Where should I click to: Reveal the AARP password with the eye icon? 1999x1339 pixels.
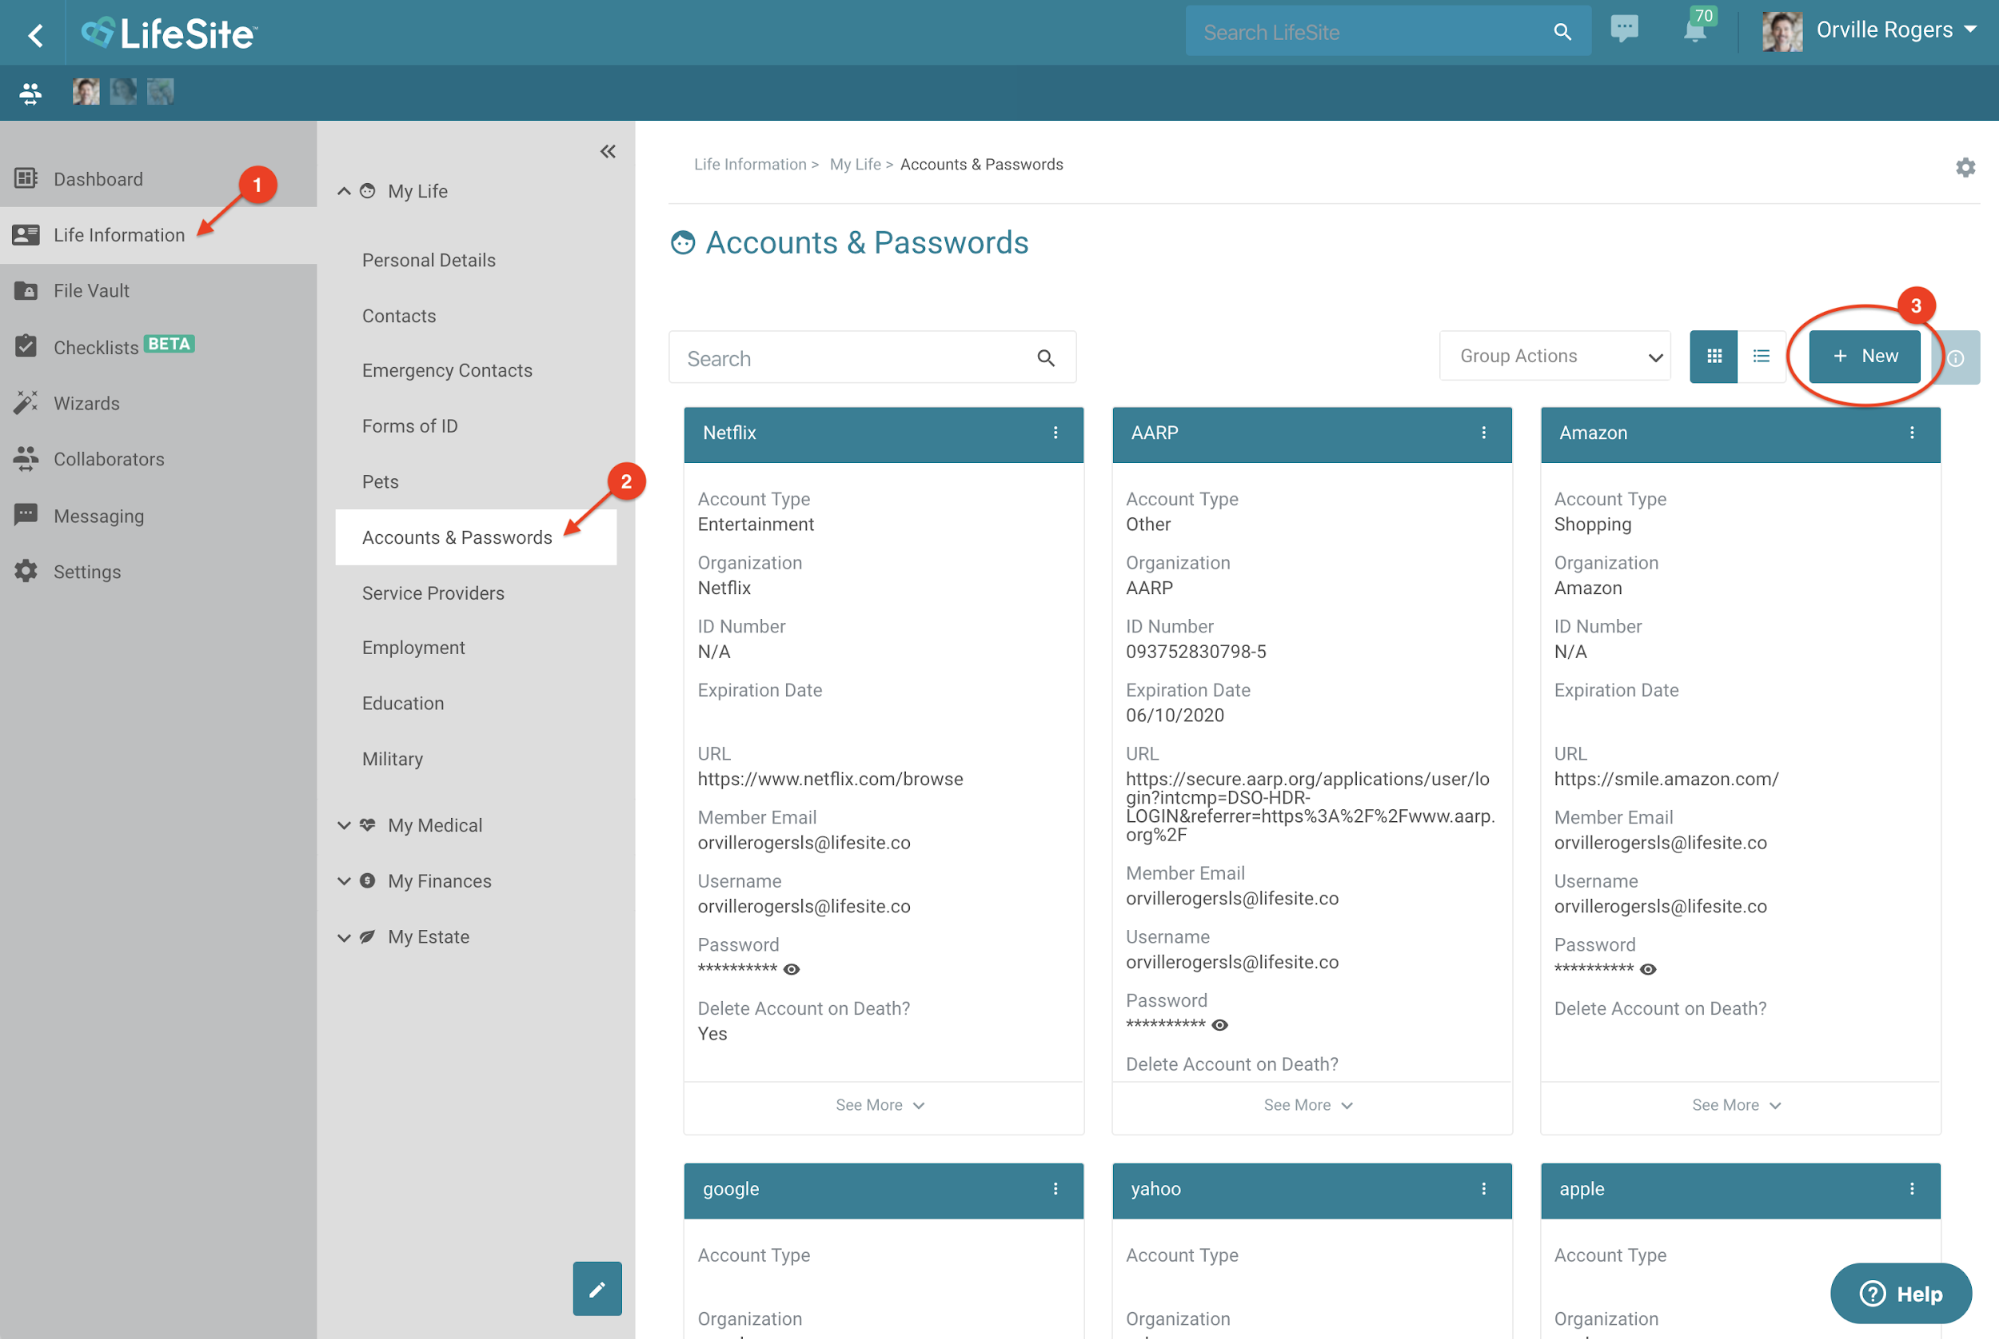(1219, 1025)
